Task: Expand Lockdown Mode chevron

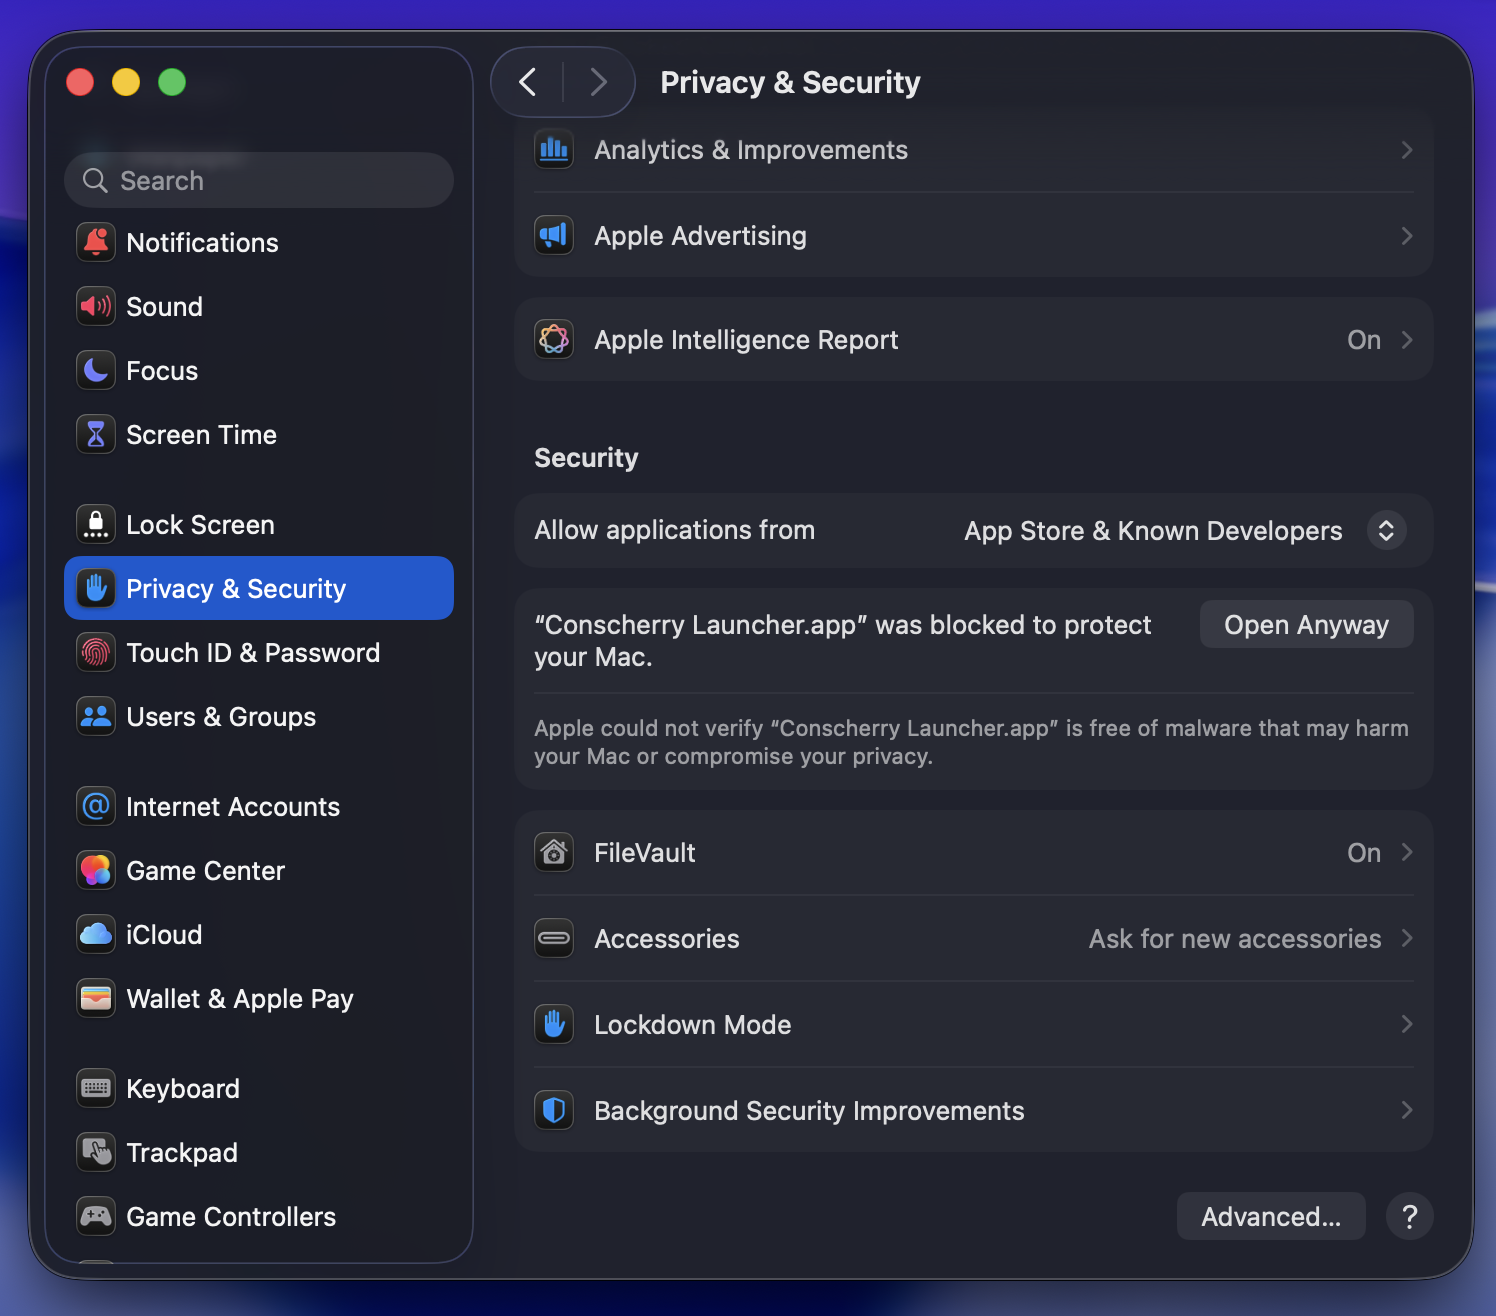Action: point(1407,1025)
